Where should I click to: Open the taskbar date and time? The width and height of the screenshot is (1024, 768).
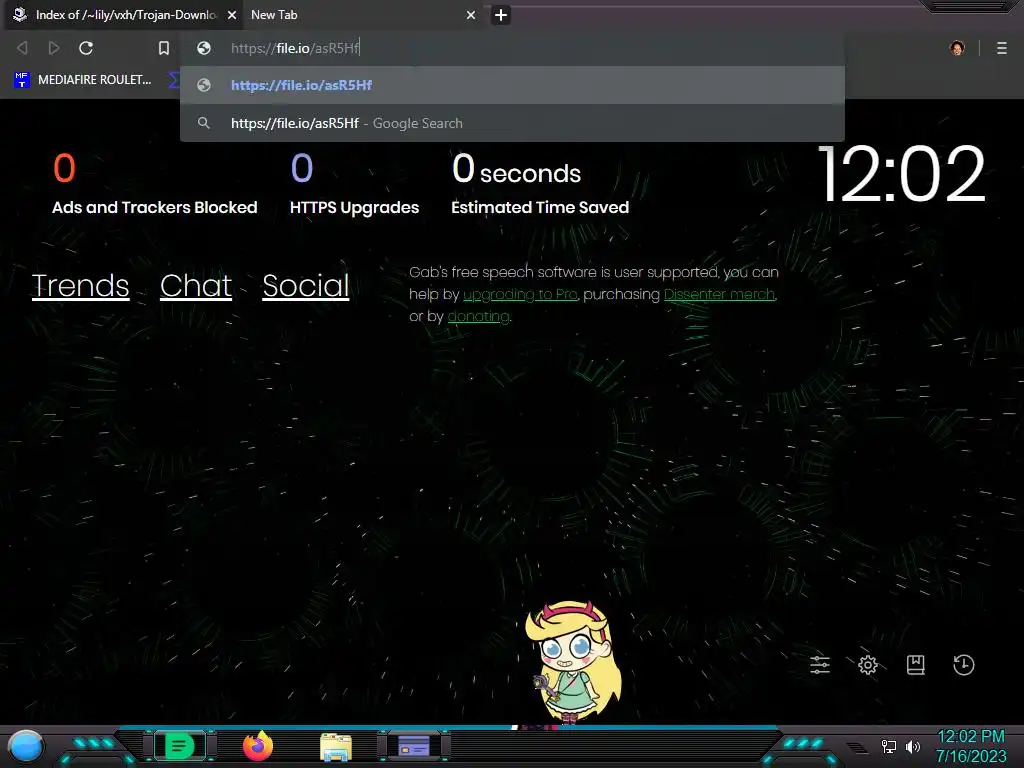(x=971, y=746)
